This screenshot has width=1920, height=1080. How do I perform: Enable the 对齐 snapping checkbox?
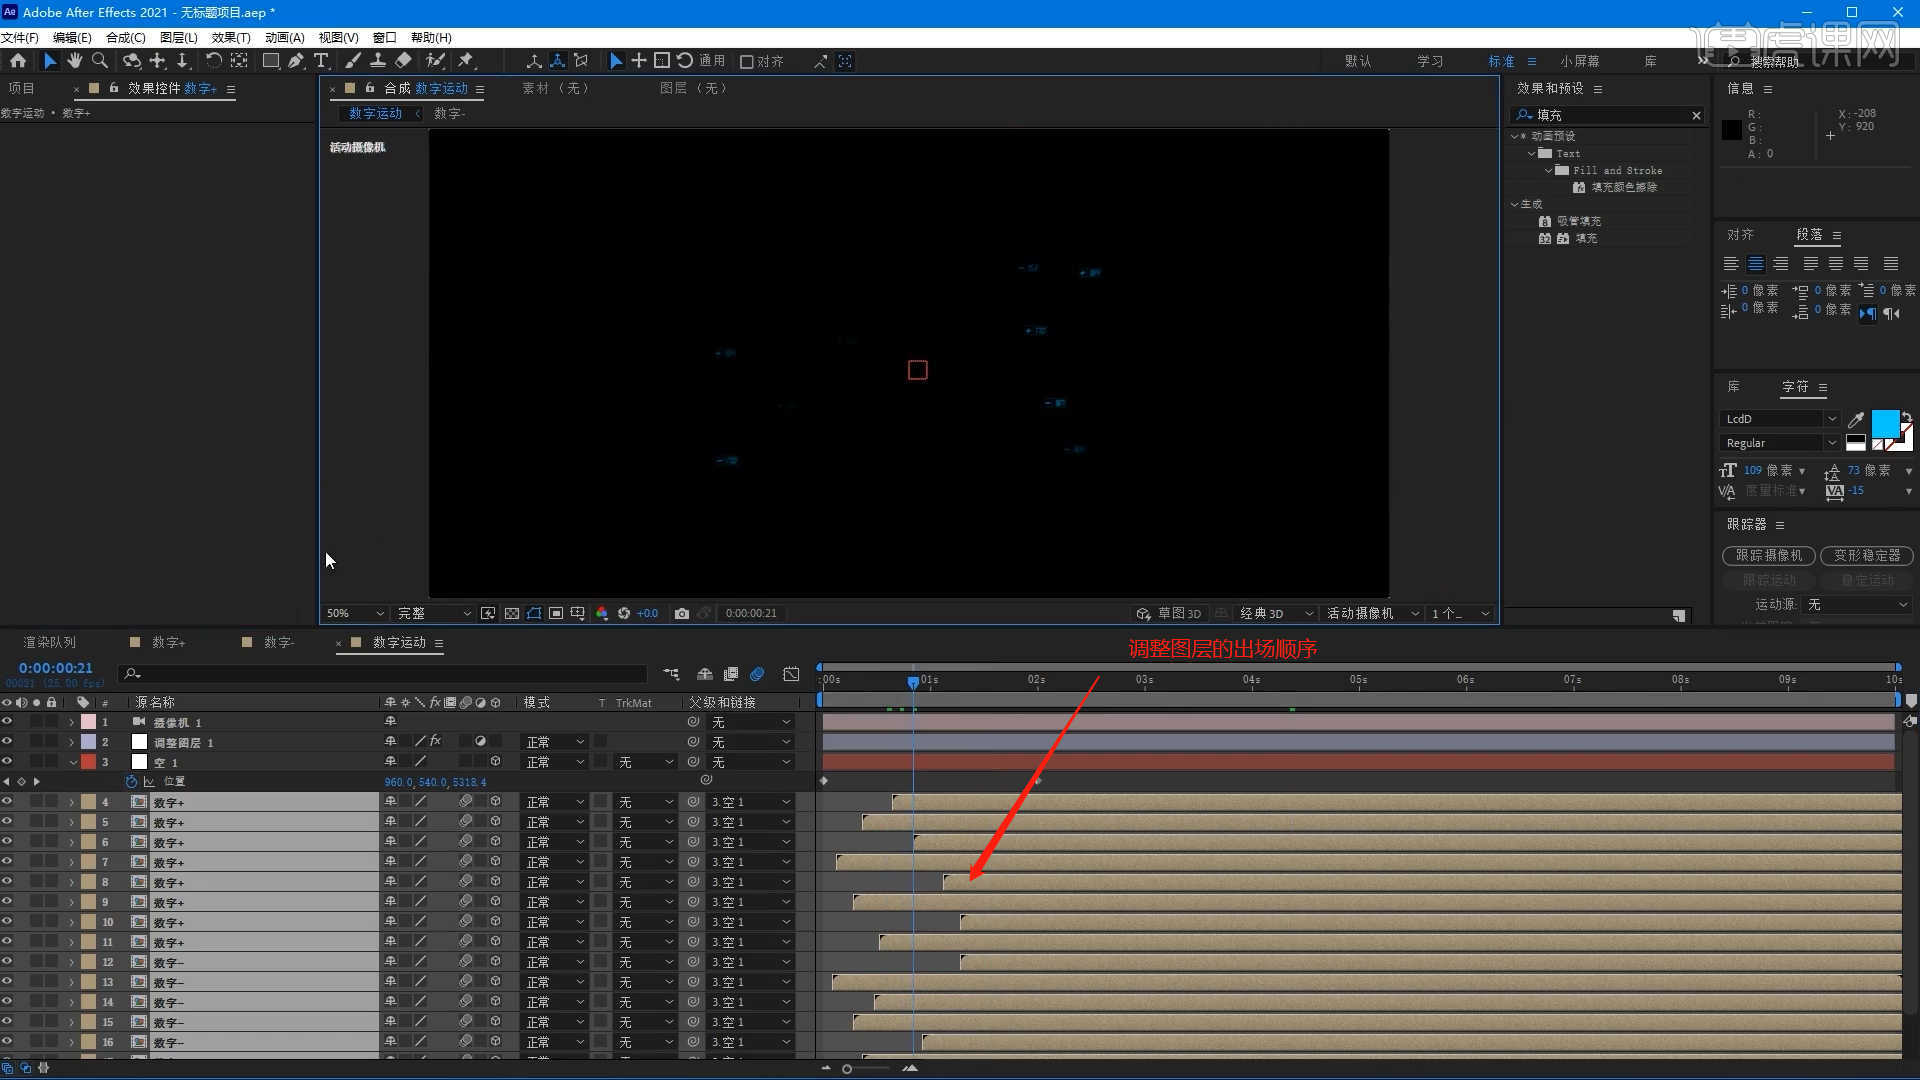click(x=747, y=62)
